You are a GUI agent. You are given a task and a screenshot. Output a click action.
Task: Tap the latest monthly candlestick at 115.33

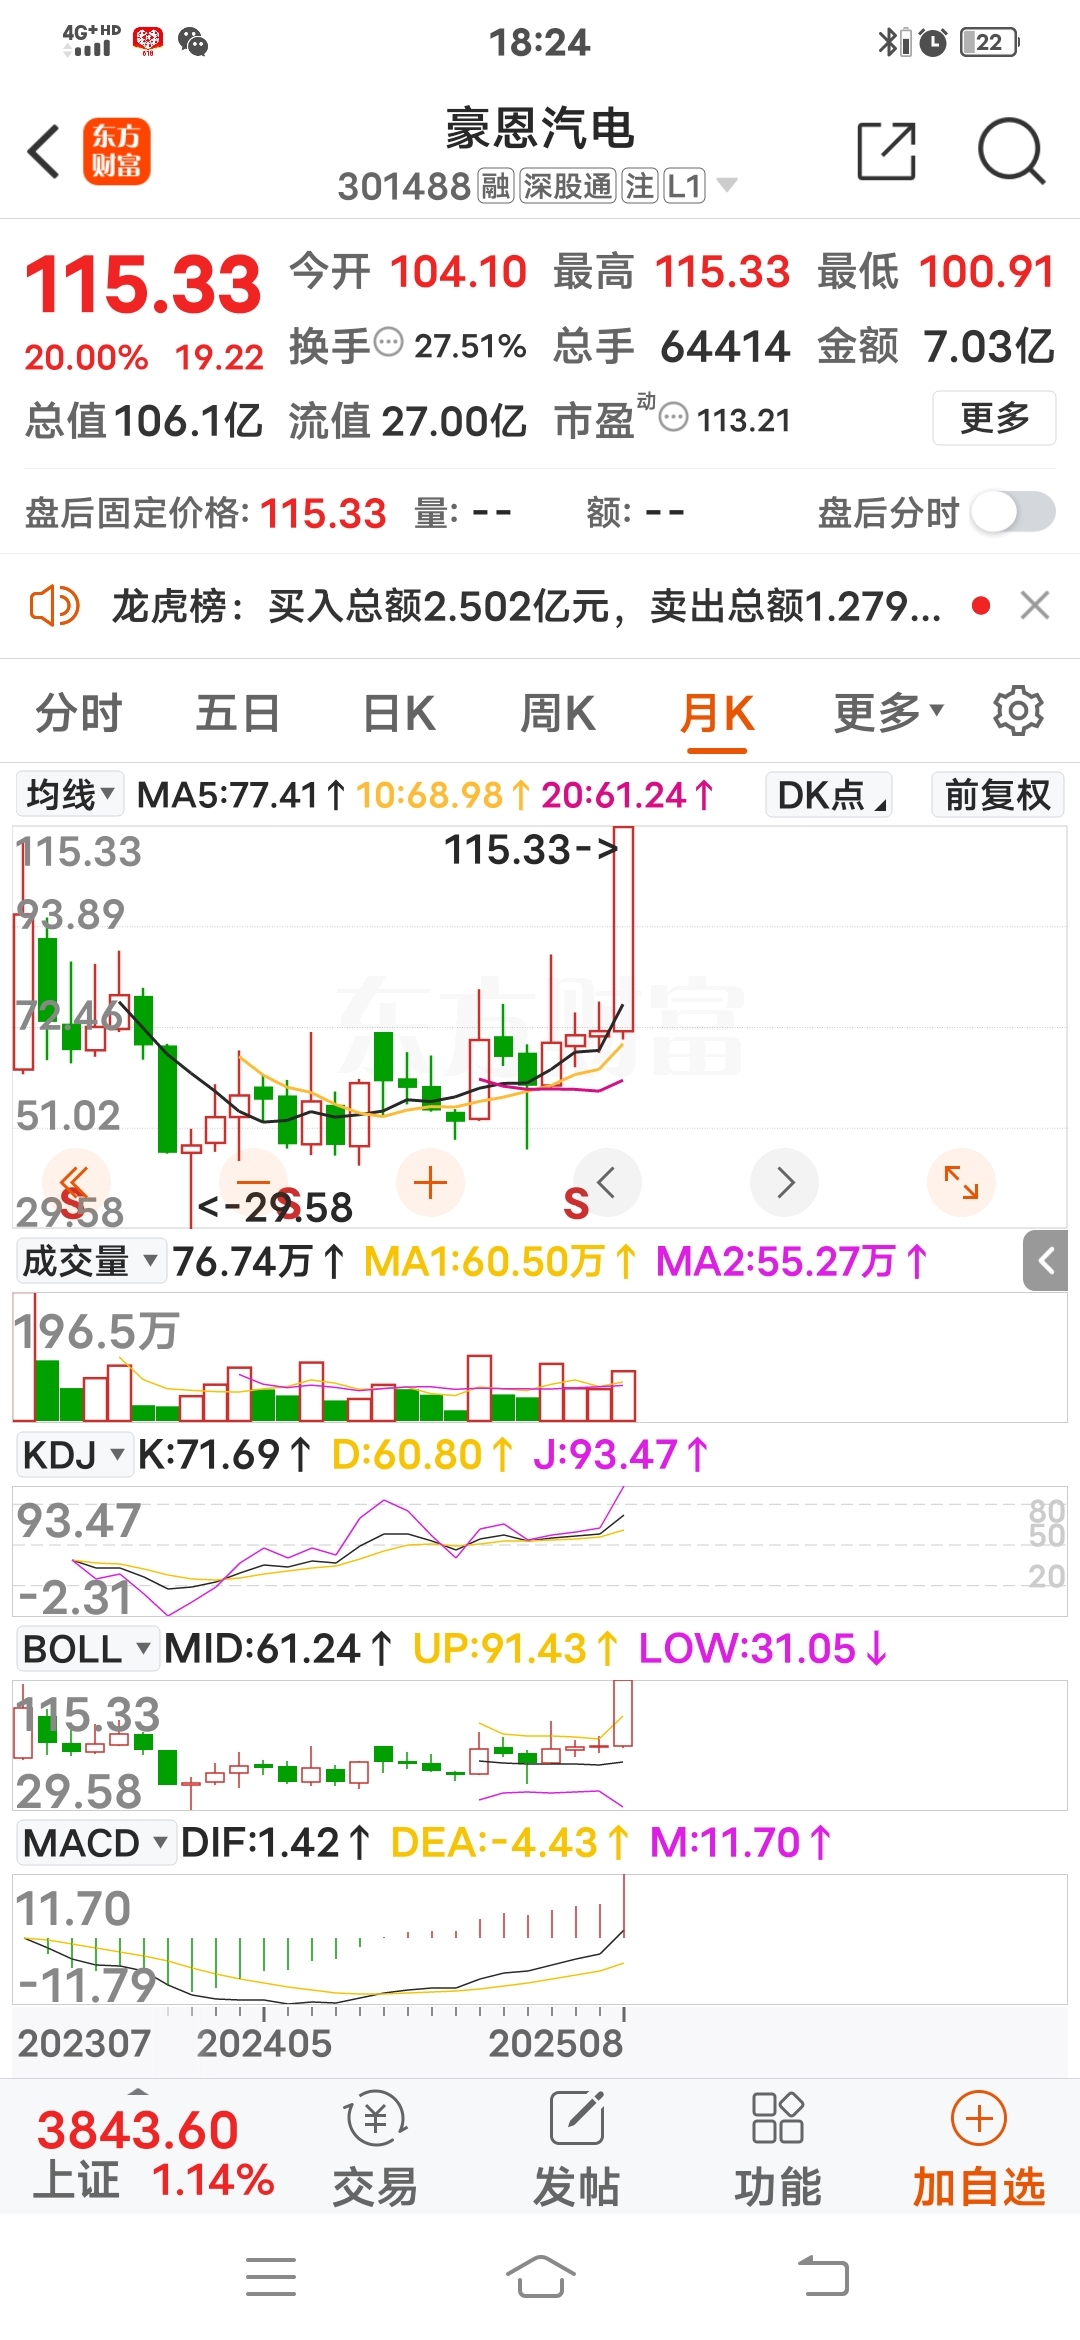[623, 930]
